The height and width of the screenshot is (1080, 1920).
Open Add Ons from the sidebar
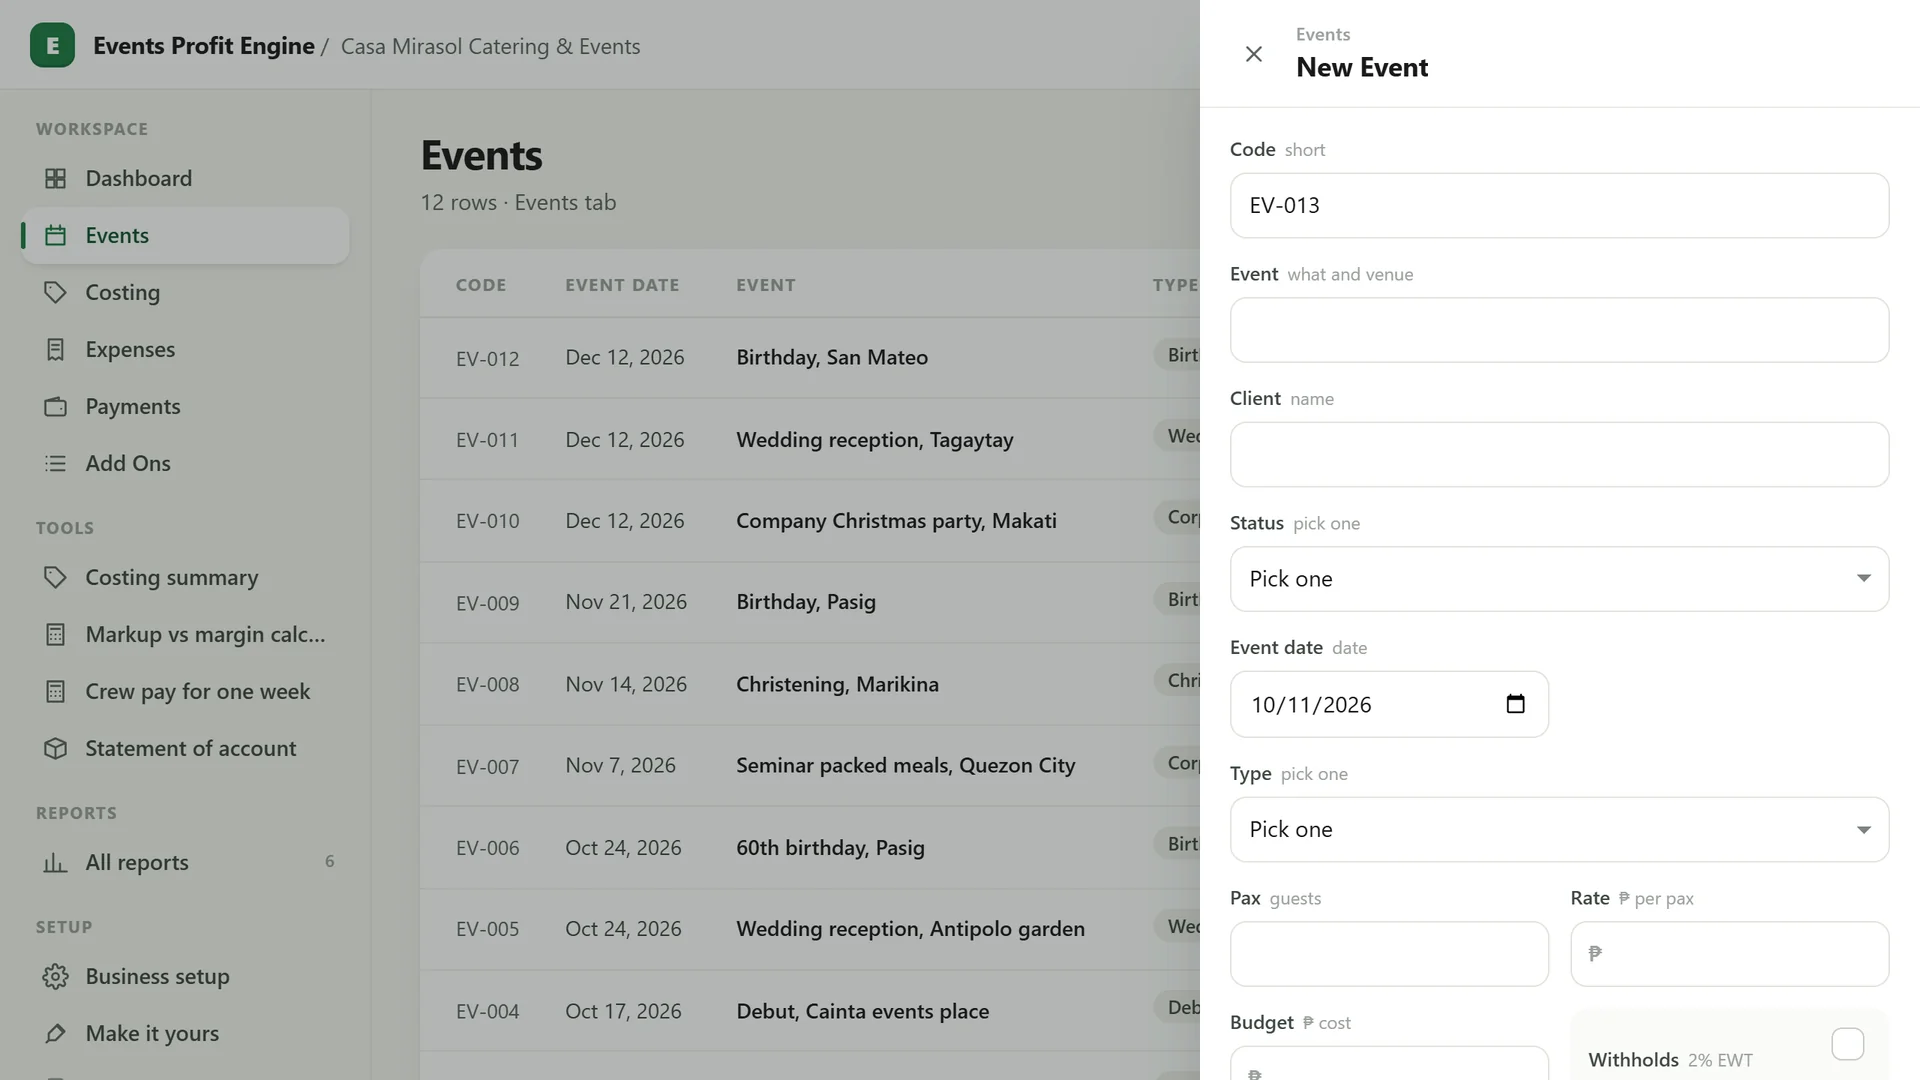tap(185, 463)
